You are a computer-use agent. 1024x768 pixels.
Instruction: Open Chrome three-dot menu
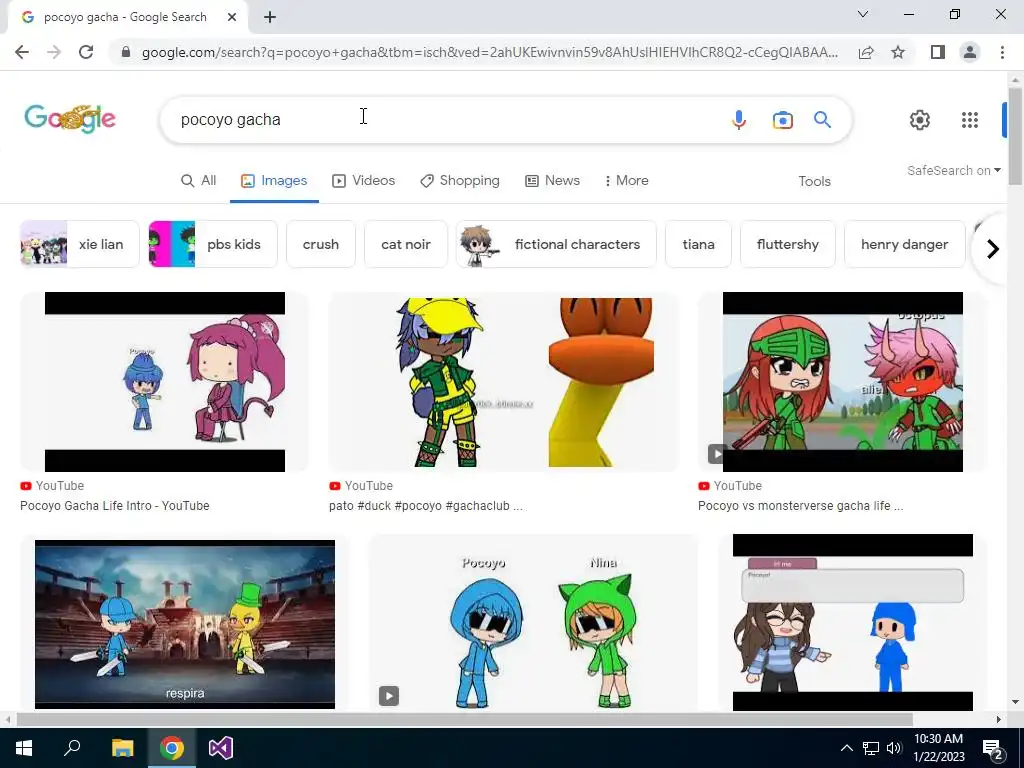click(1002, 52)
